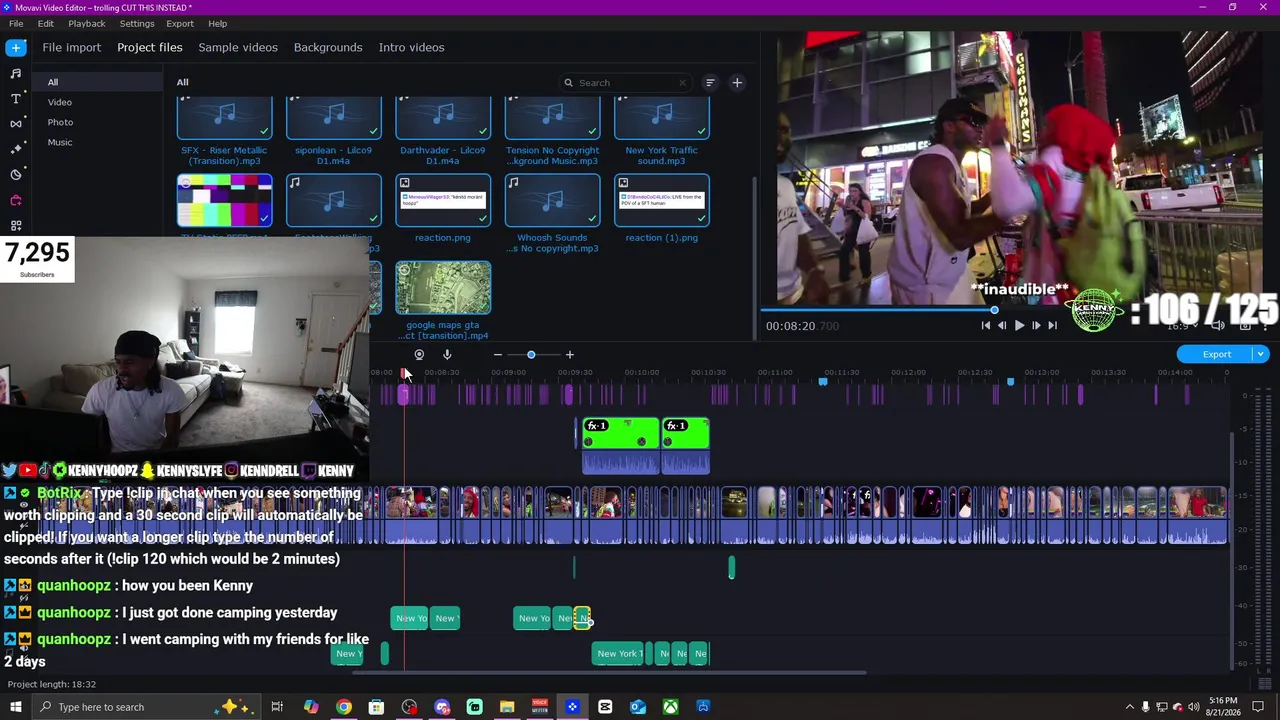The width and height of the screenshot is (1280, 720).
Task: Open Task View from the taskbar
Action: 277,707
